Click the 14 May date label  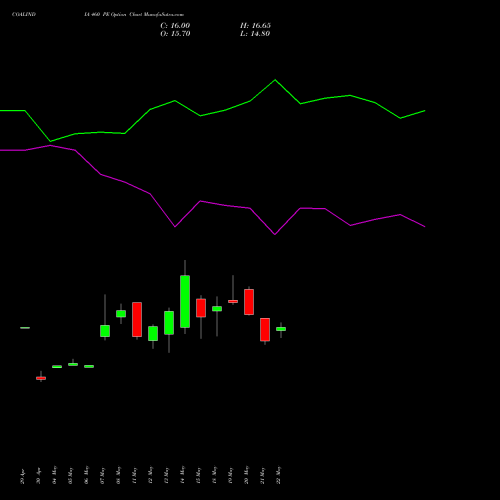coord(183,475)
